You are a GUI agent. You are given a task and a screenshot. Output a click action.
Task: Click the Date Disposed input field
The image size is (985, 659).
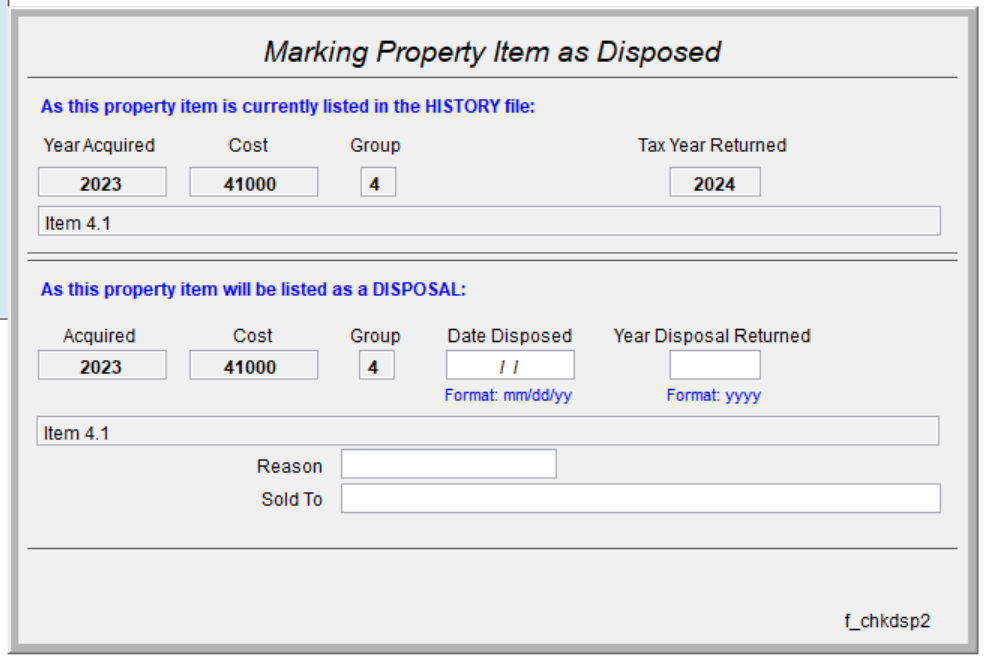(x=510, y=366)
